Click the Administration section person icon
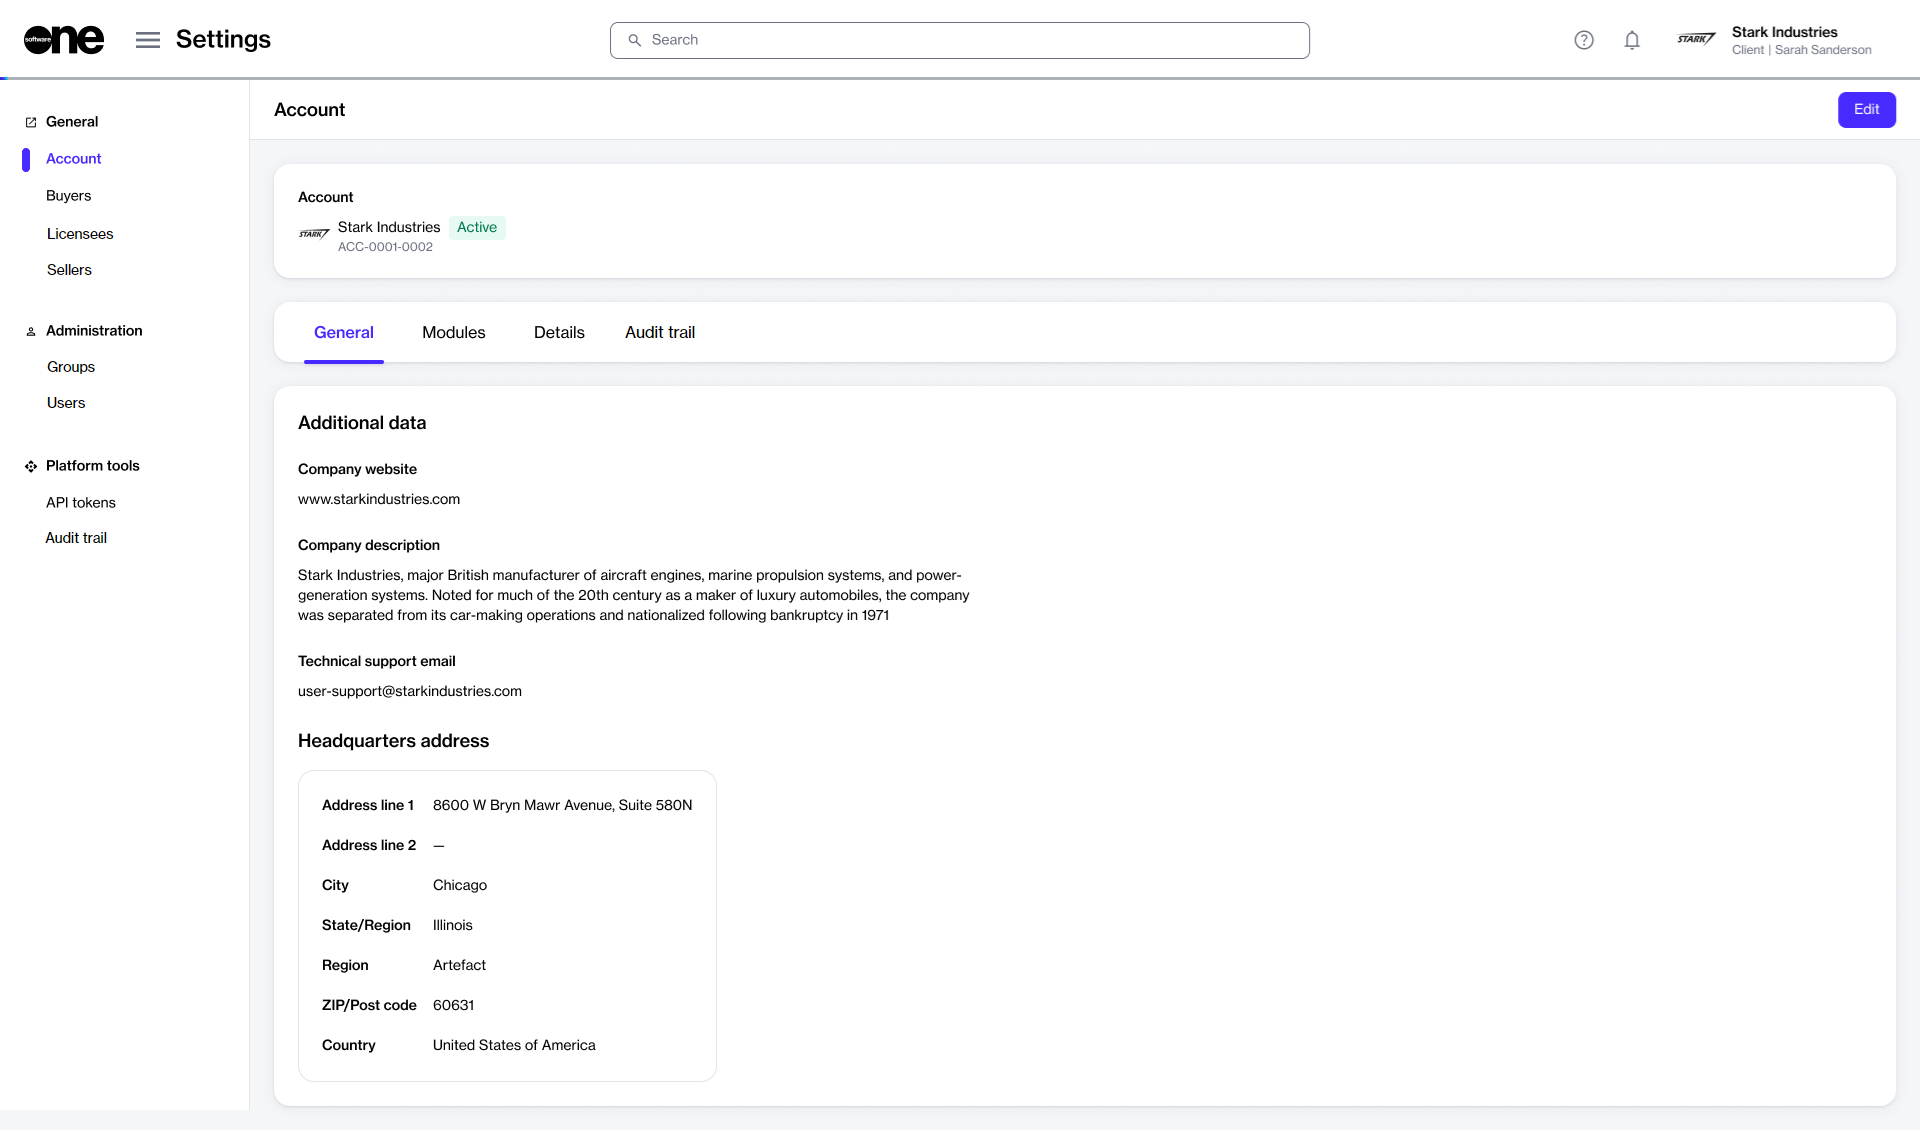The height and width of the screenshot is (1130, 1920). coord(31,331)
